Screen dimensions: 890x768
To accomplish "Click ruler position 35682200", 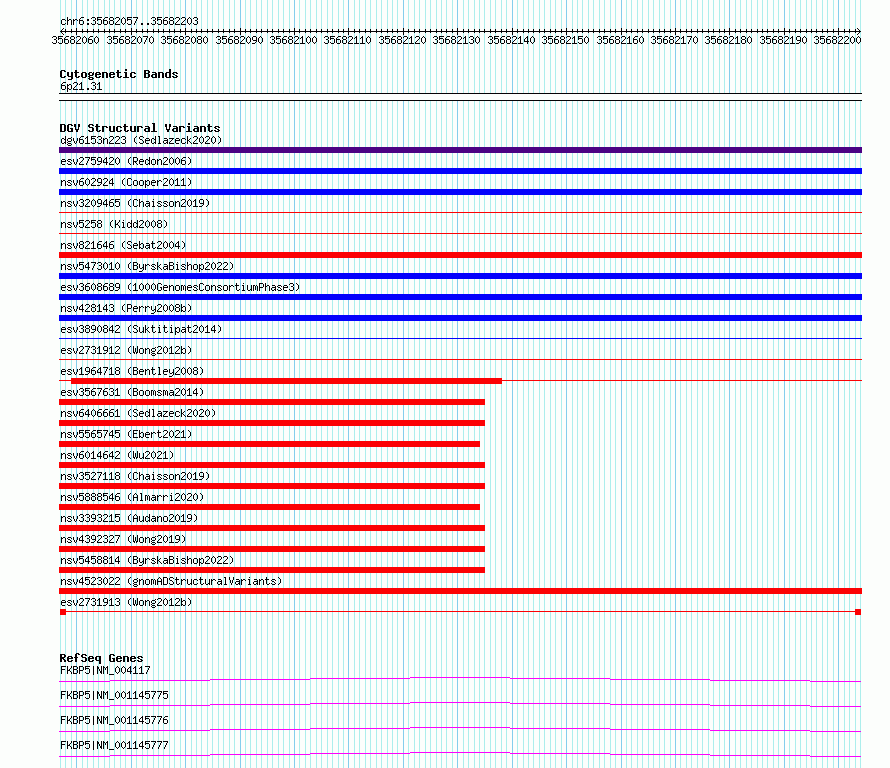I will [837, 40].
